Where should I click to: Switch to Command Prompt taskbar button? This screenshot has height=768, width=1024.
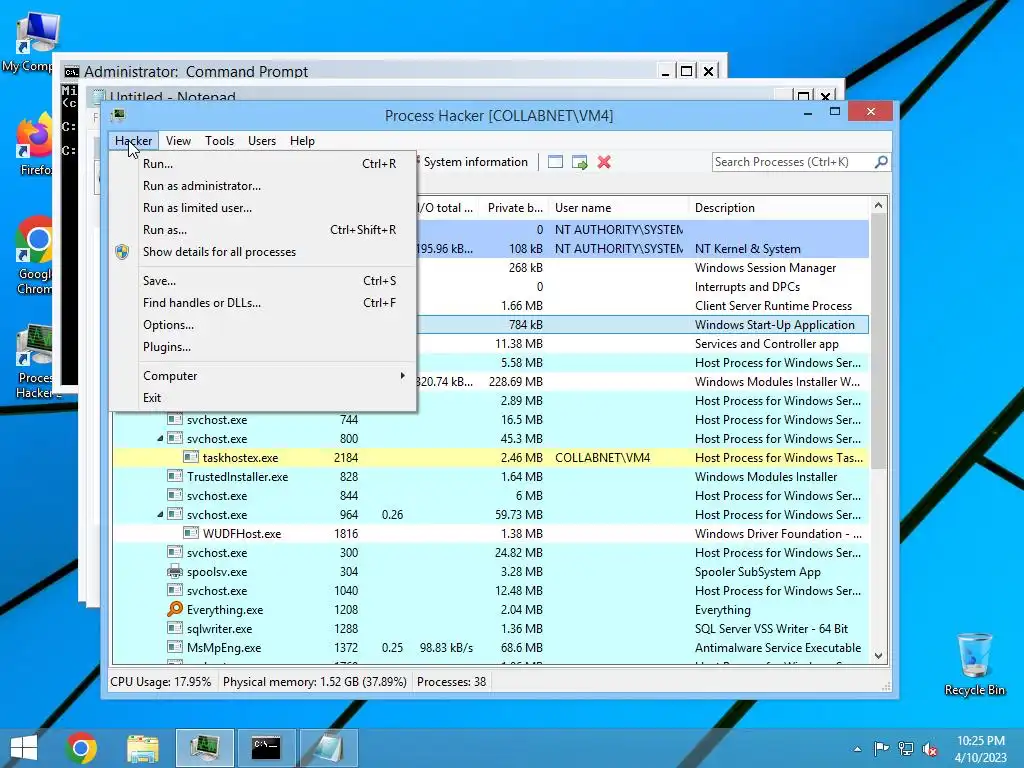[x=266, y=748]
